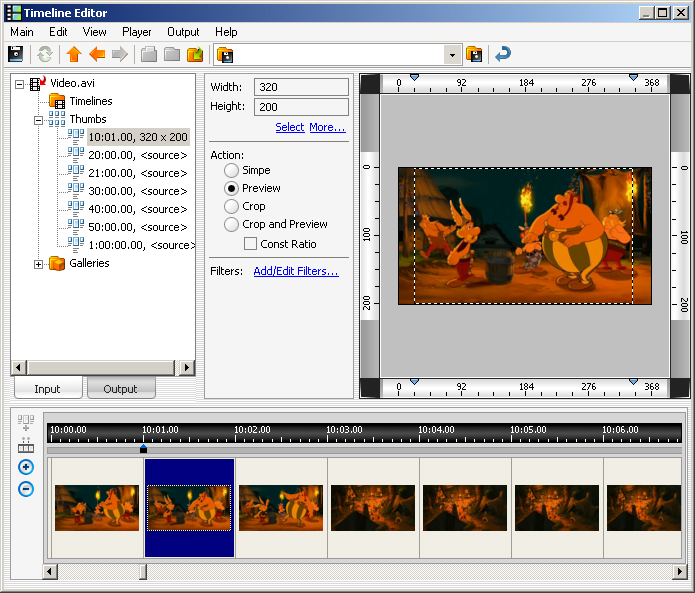
Task: Enable the Const Ratio checkbox
Action: point(250,244)
